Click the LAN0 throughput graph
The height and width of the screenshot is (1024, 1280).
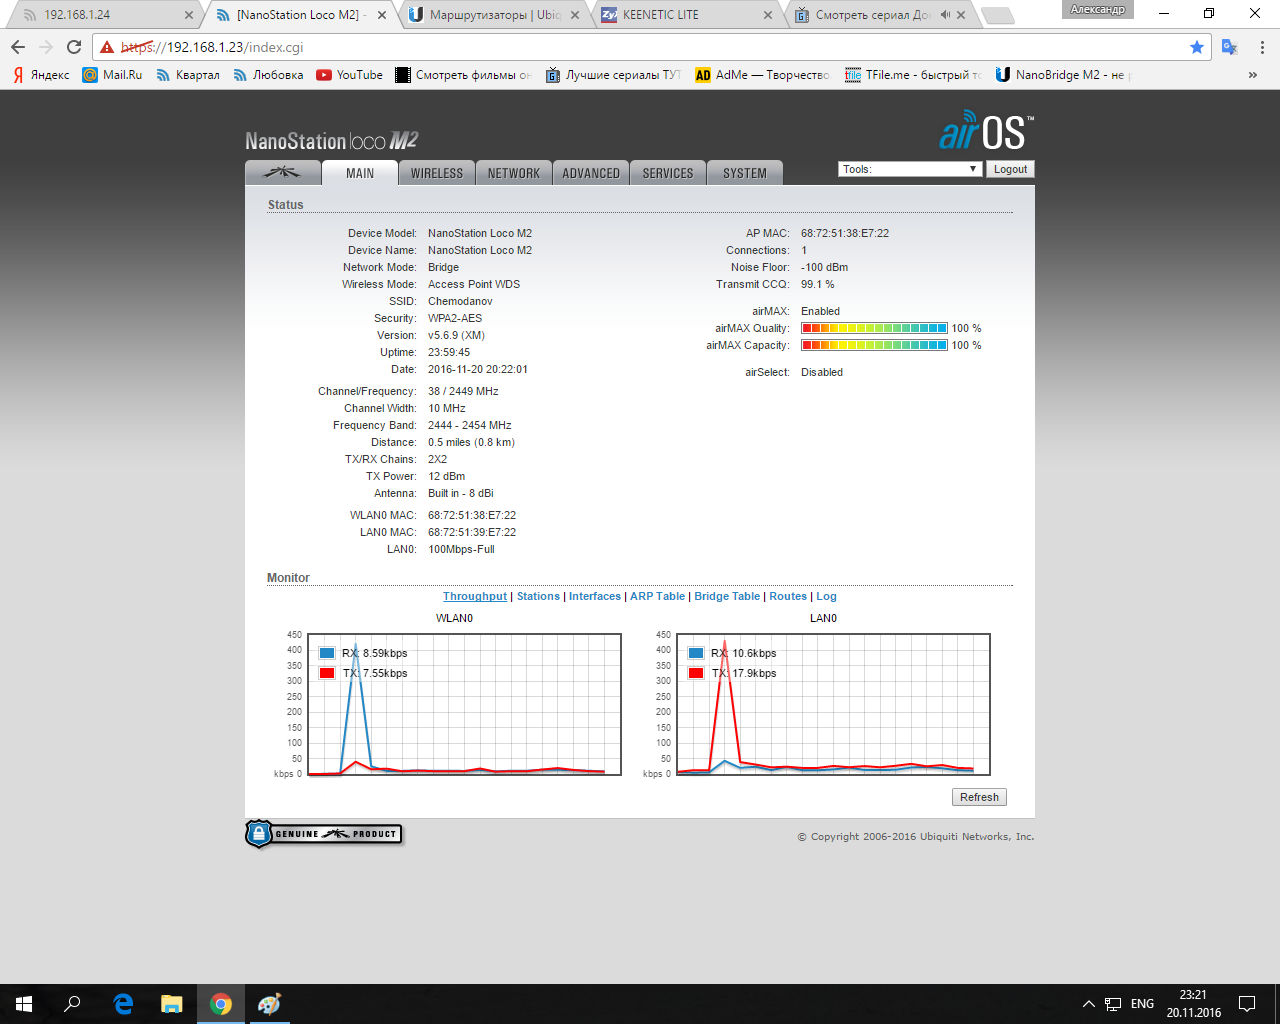833,704
